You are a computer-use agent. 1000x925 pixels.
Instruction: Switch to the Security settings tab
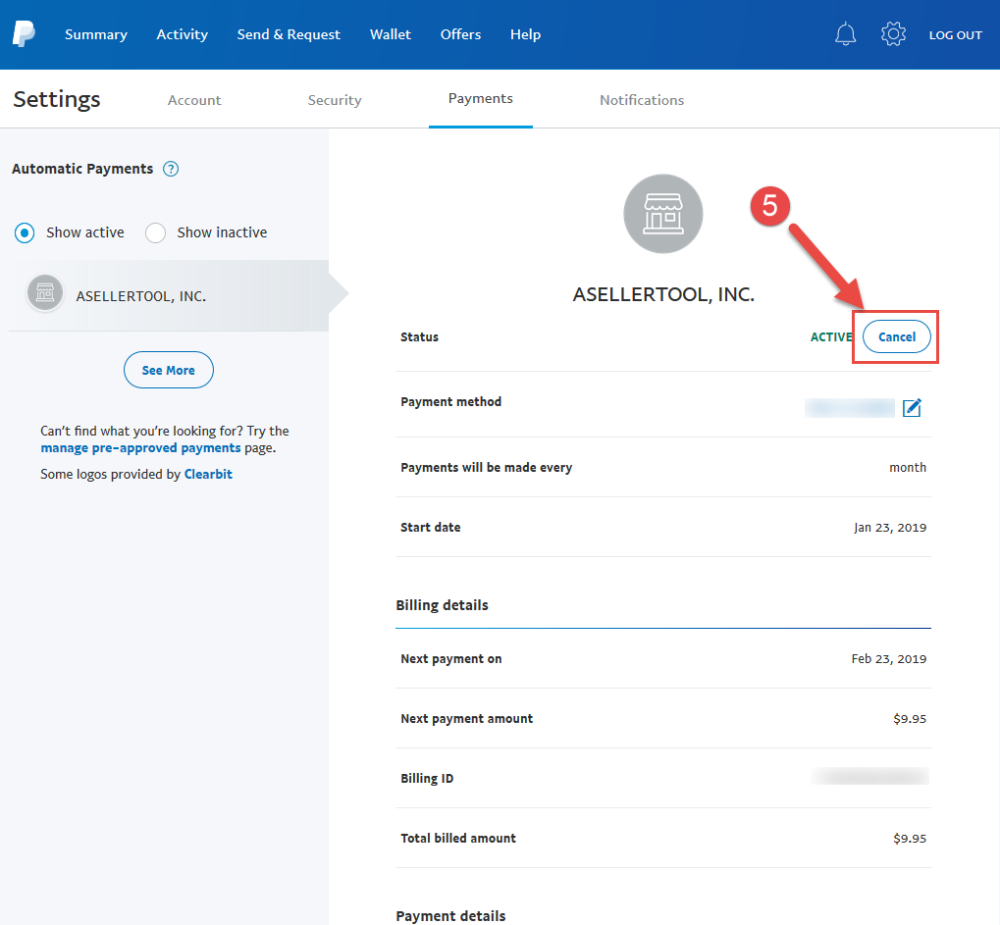(335, 100)
